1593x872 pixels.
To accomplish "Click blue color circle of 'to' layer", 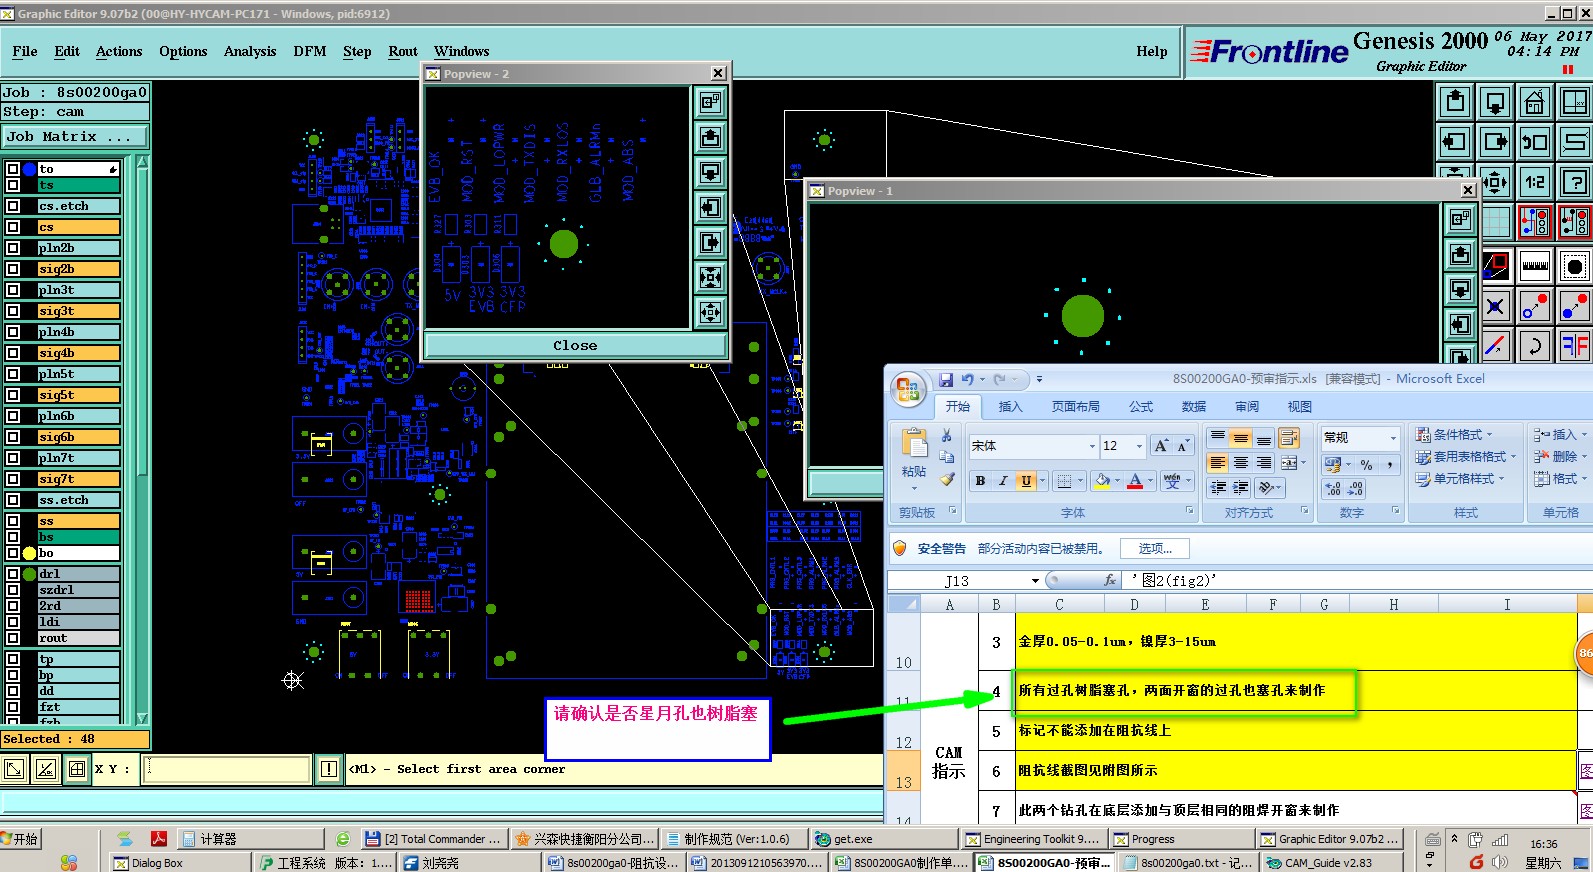I will [29, 169].
